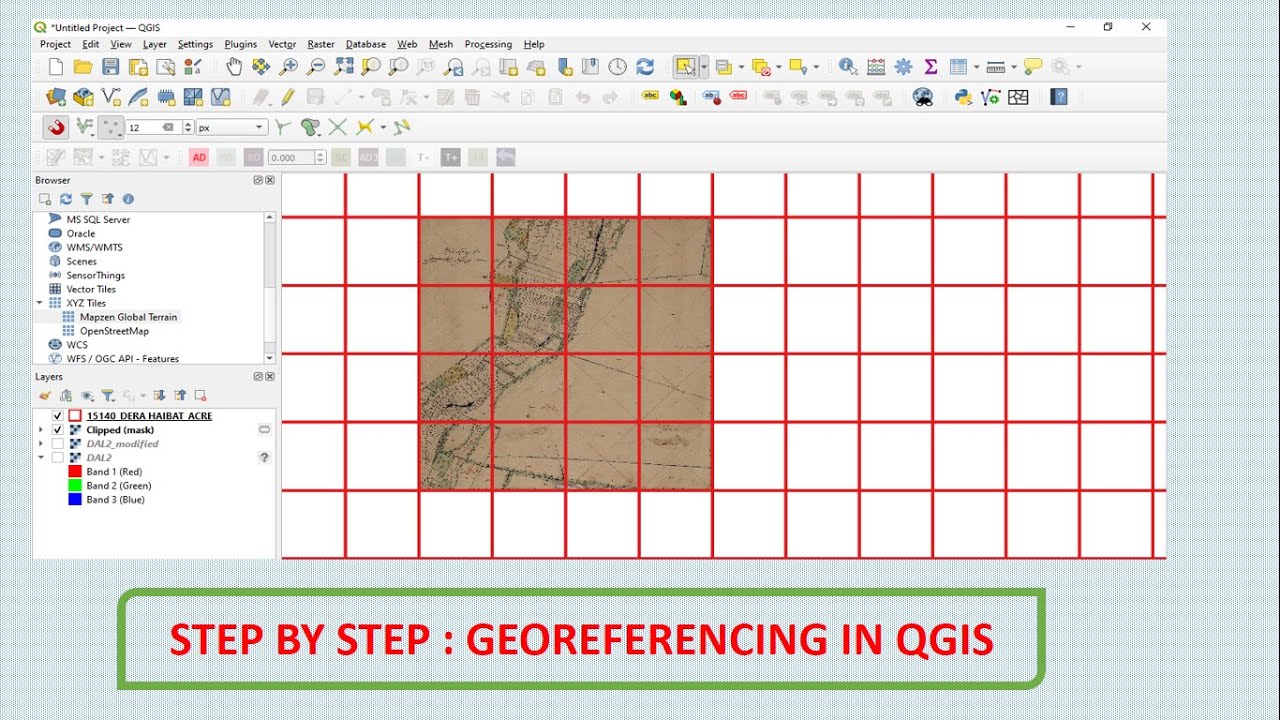This screenshot has height=720, width=1280.
Task: Open the Help book icon in the toolbar
Action: (1060, 97)
